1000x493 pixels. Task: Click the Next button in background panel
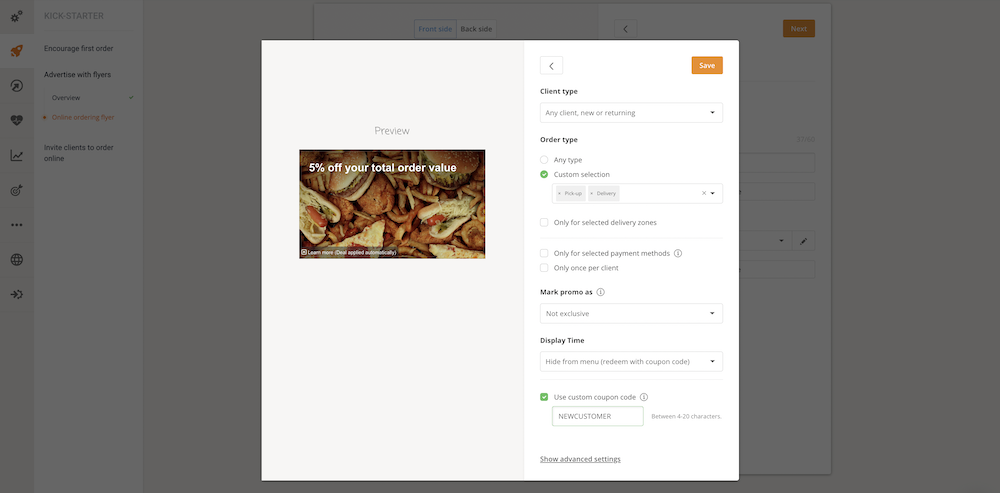pyautogui.click(x=798, y=29)
